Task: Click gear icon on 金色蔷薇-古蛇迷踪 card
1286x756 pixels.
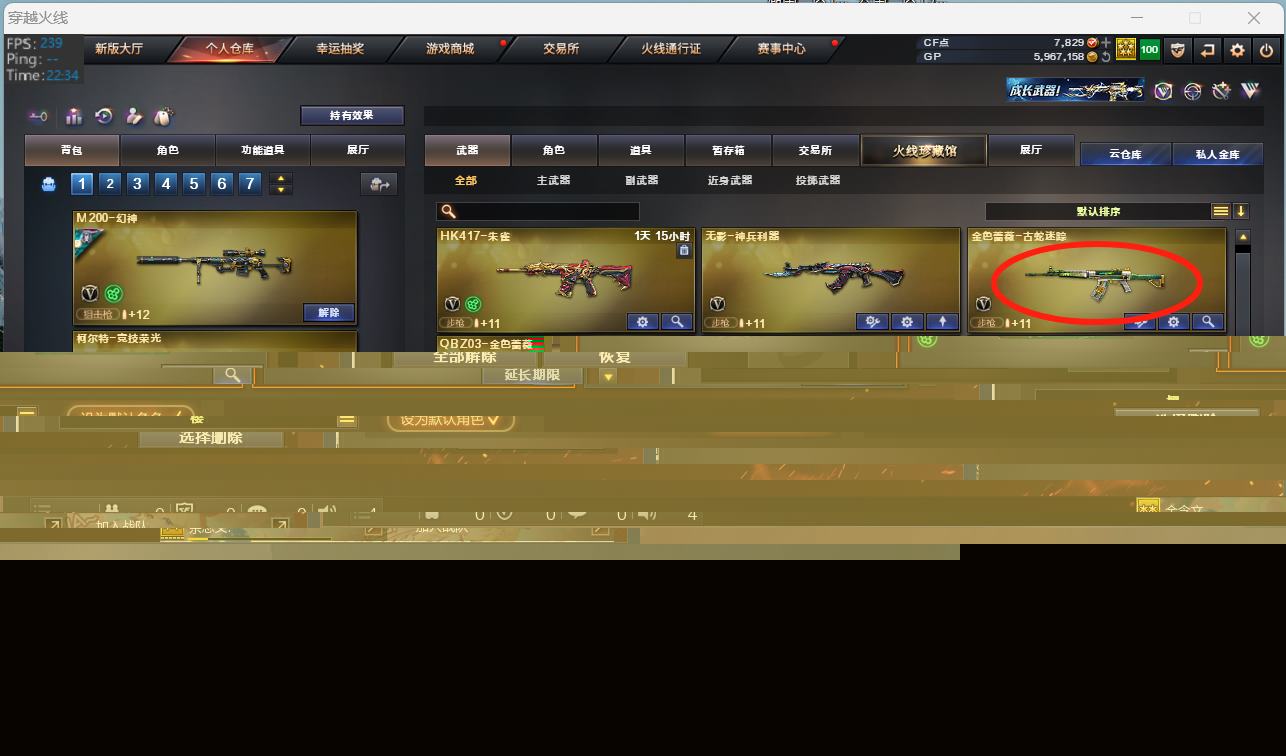Action: [1174, 322]
